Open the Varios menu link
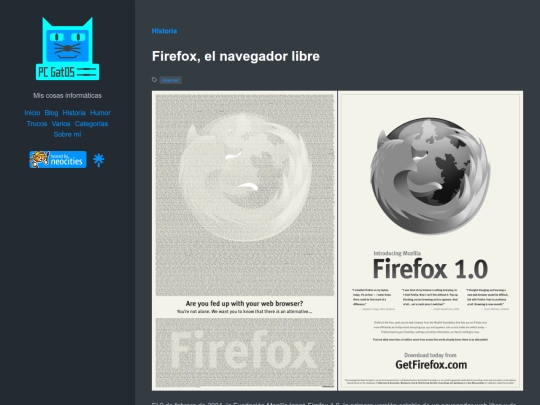Screen dimensions: 540x405 click(61, 124)
